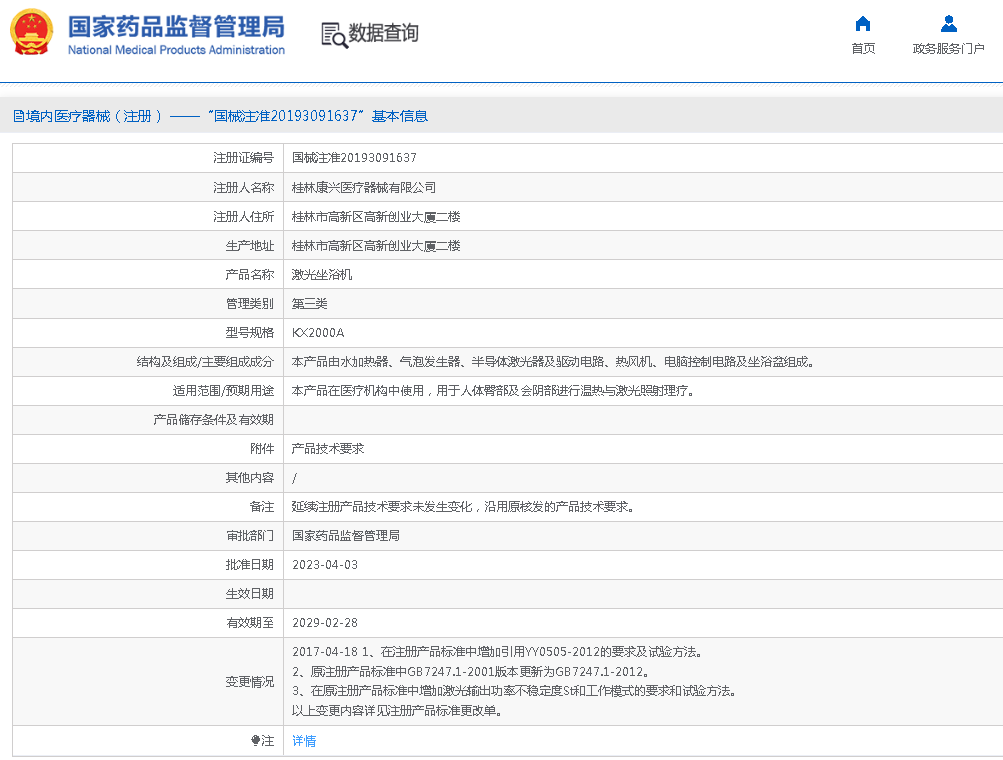Click the registrant name 桂林康兴医疗器械有限公司

pos(363,187)
